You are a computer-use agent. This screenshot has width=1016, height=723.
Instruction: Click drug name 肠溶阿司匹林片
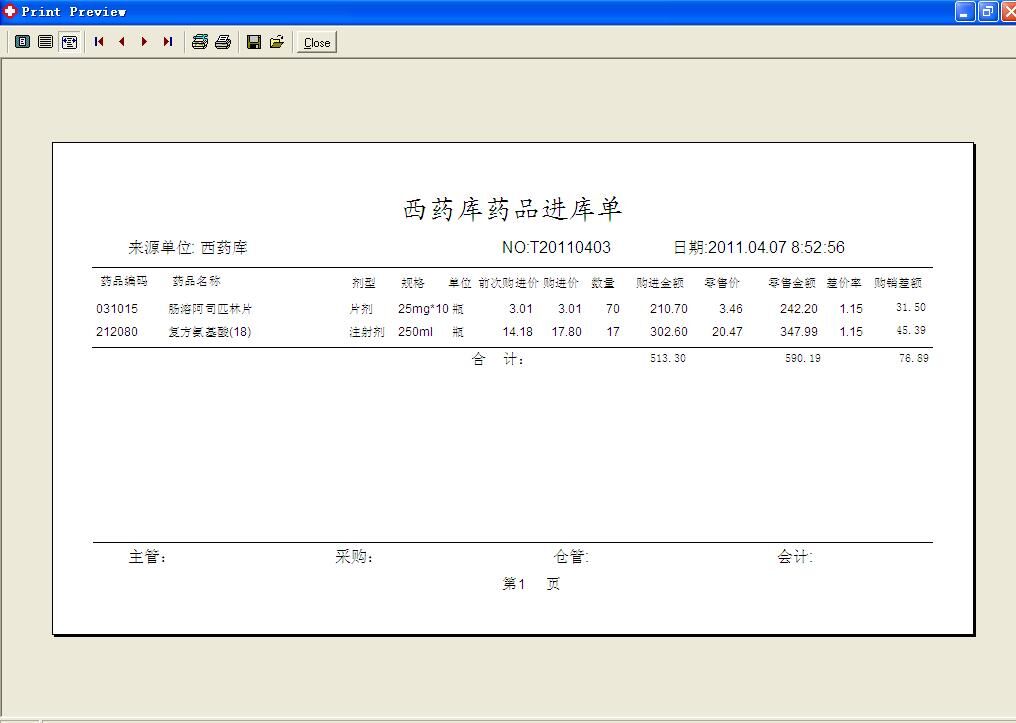click(210, 309)
